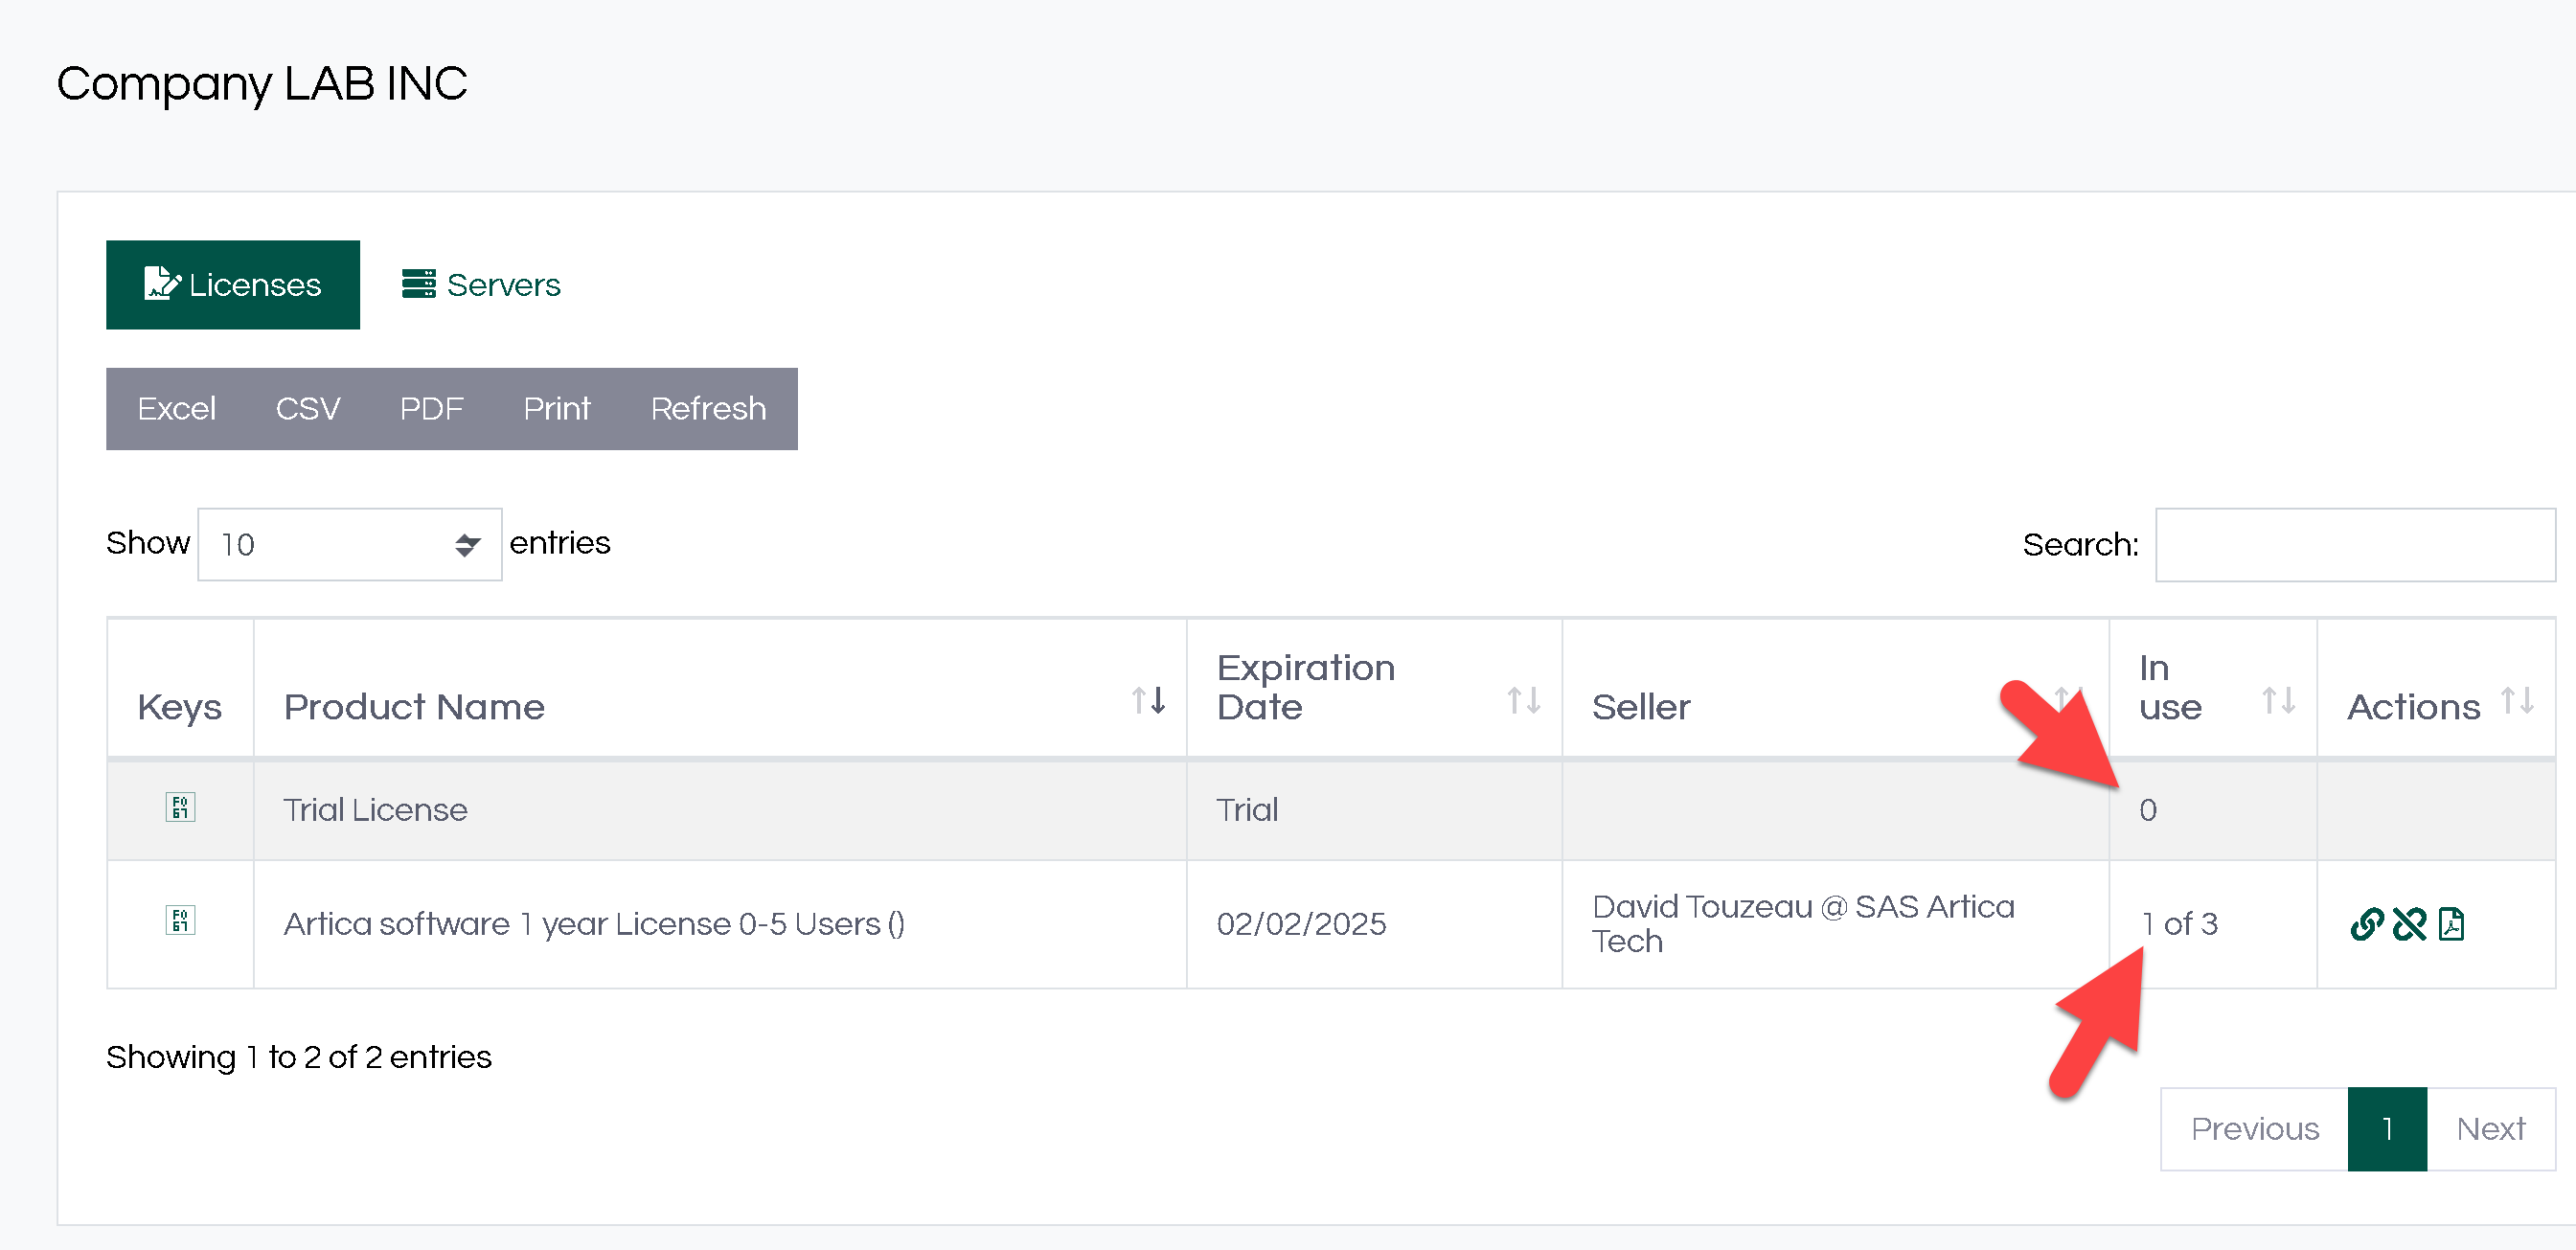Refresh the licenses table
This screenshot has height=1250, width=2576.
(x=708, y=409)
